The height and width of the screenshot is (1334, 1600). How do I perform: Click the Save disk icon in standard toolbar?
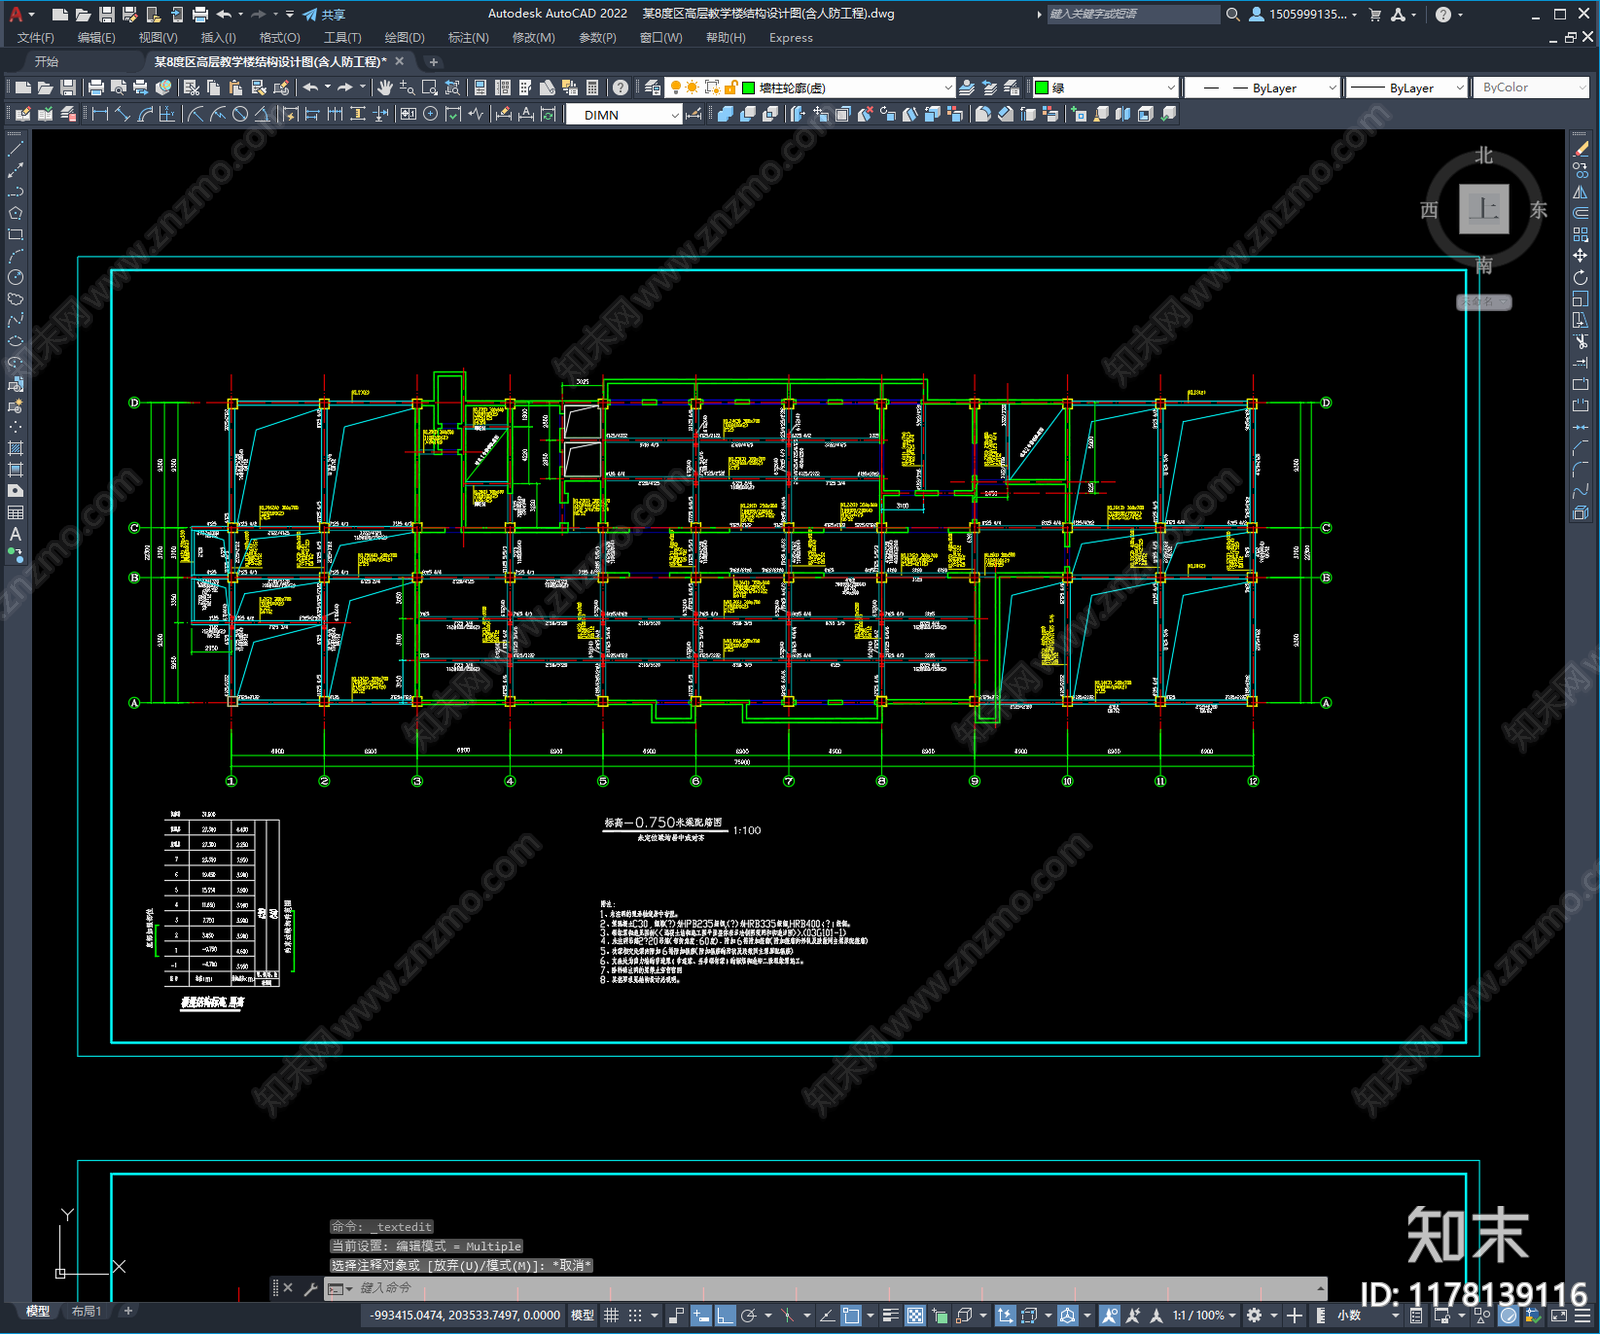pos(68,88)
